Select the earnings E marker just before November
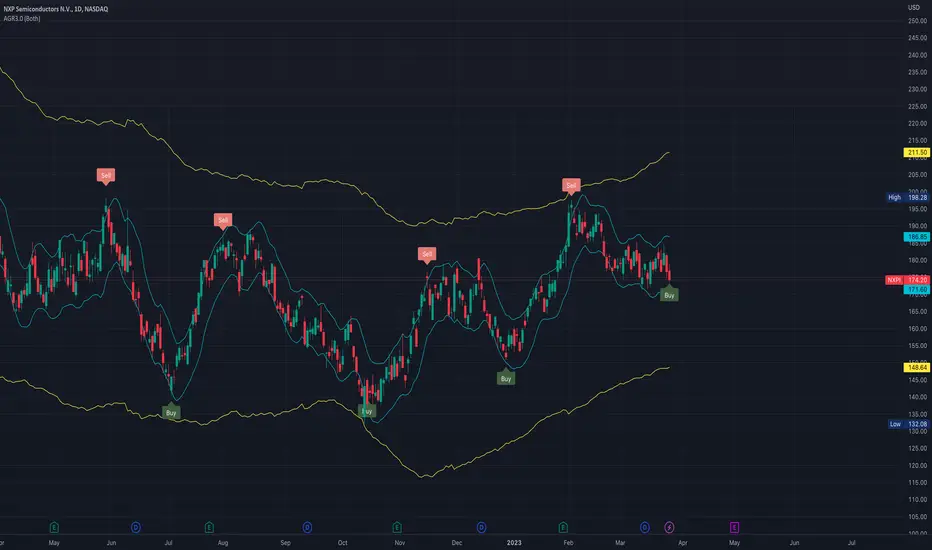This screenshot has width=932, height=550. [x=397, y=527]
